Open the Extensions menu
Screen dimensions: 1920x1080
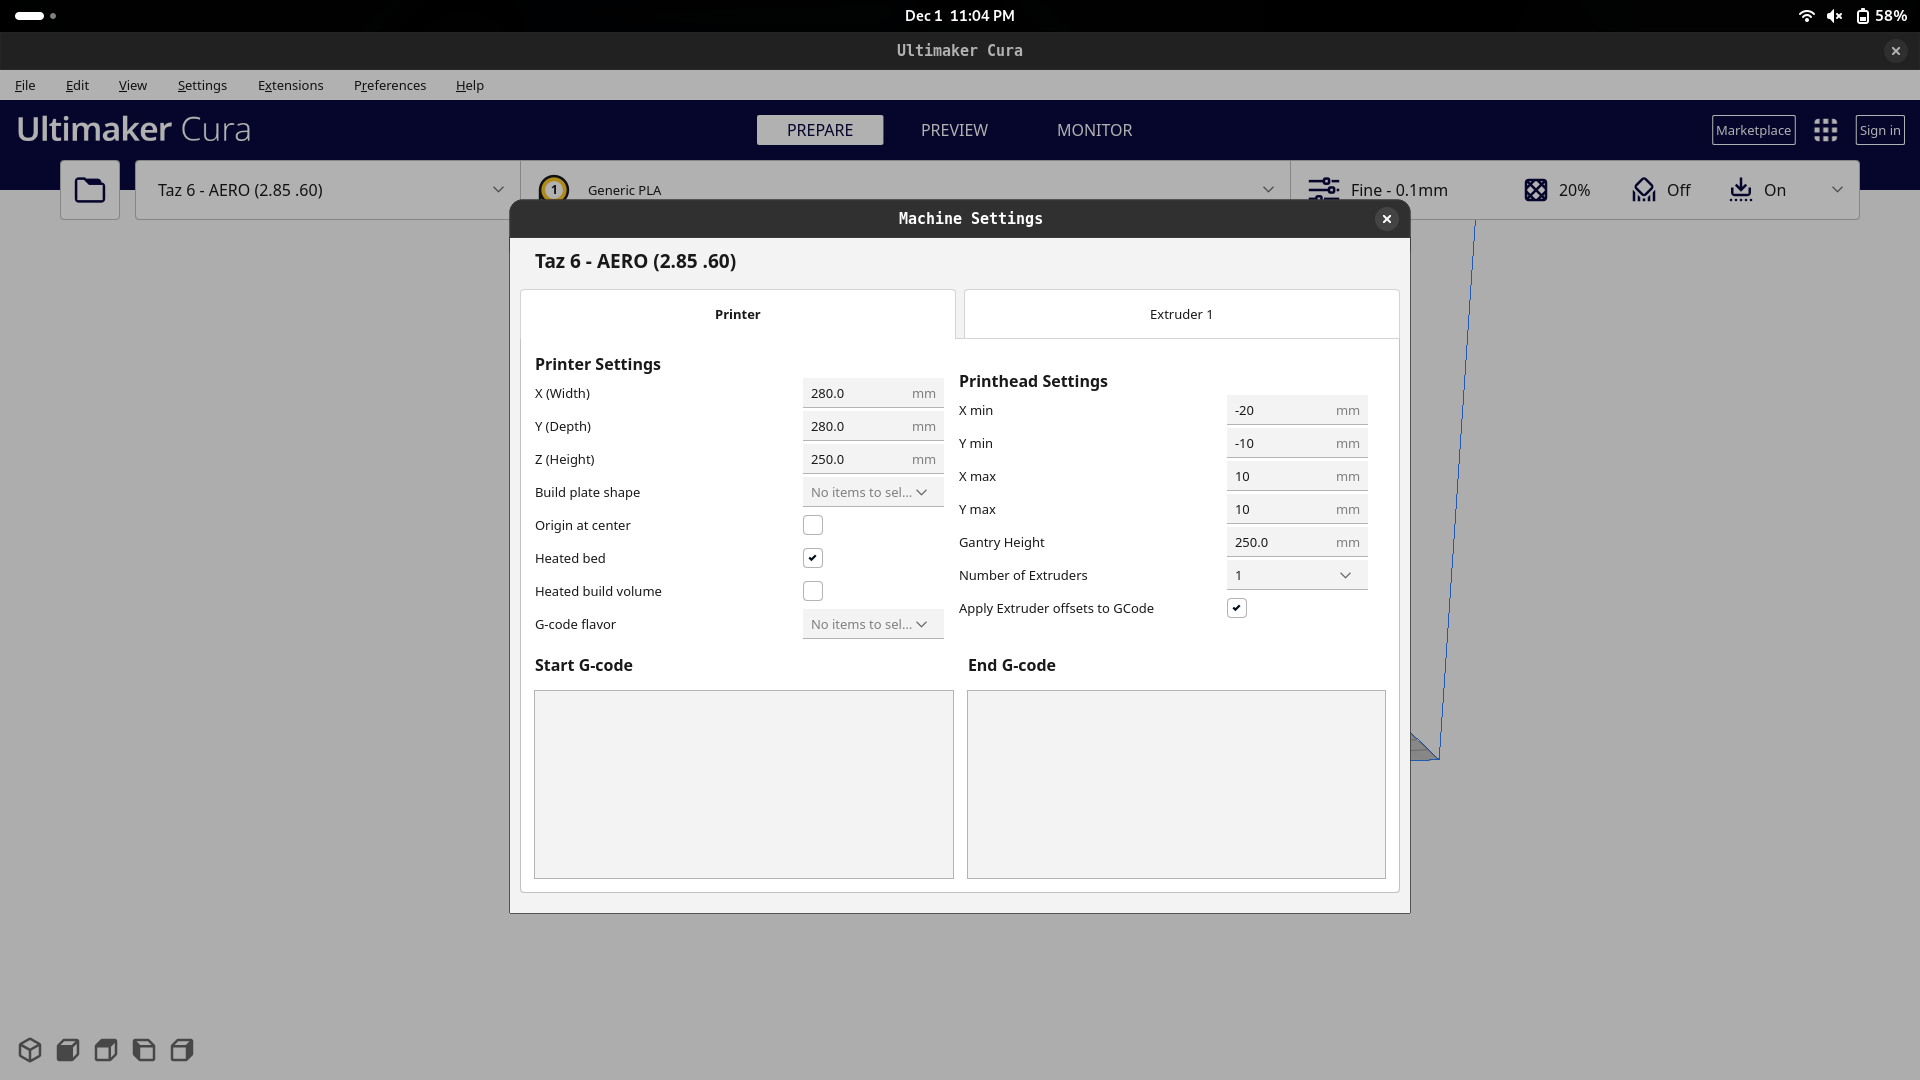pos(290,85)
